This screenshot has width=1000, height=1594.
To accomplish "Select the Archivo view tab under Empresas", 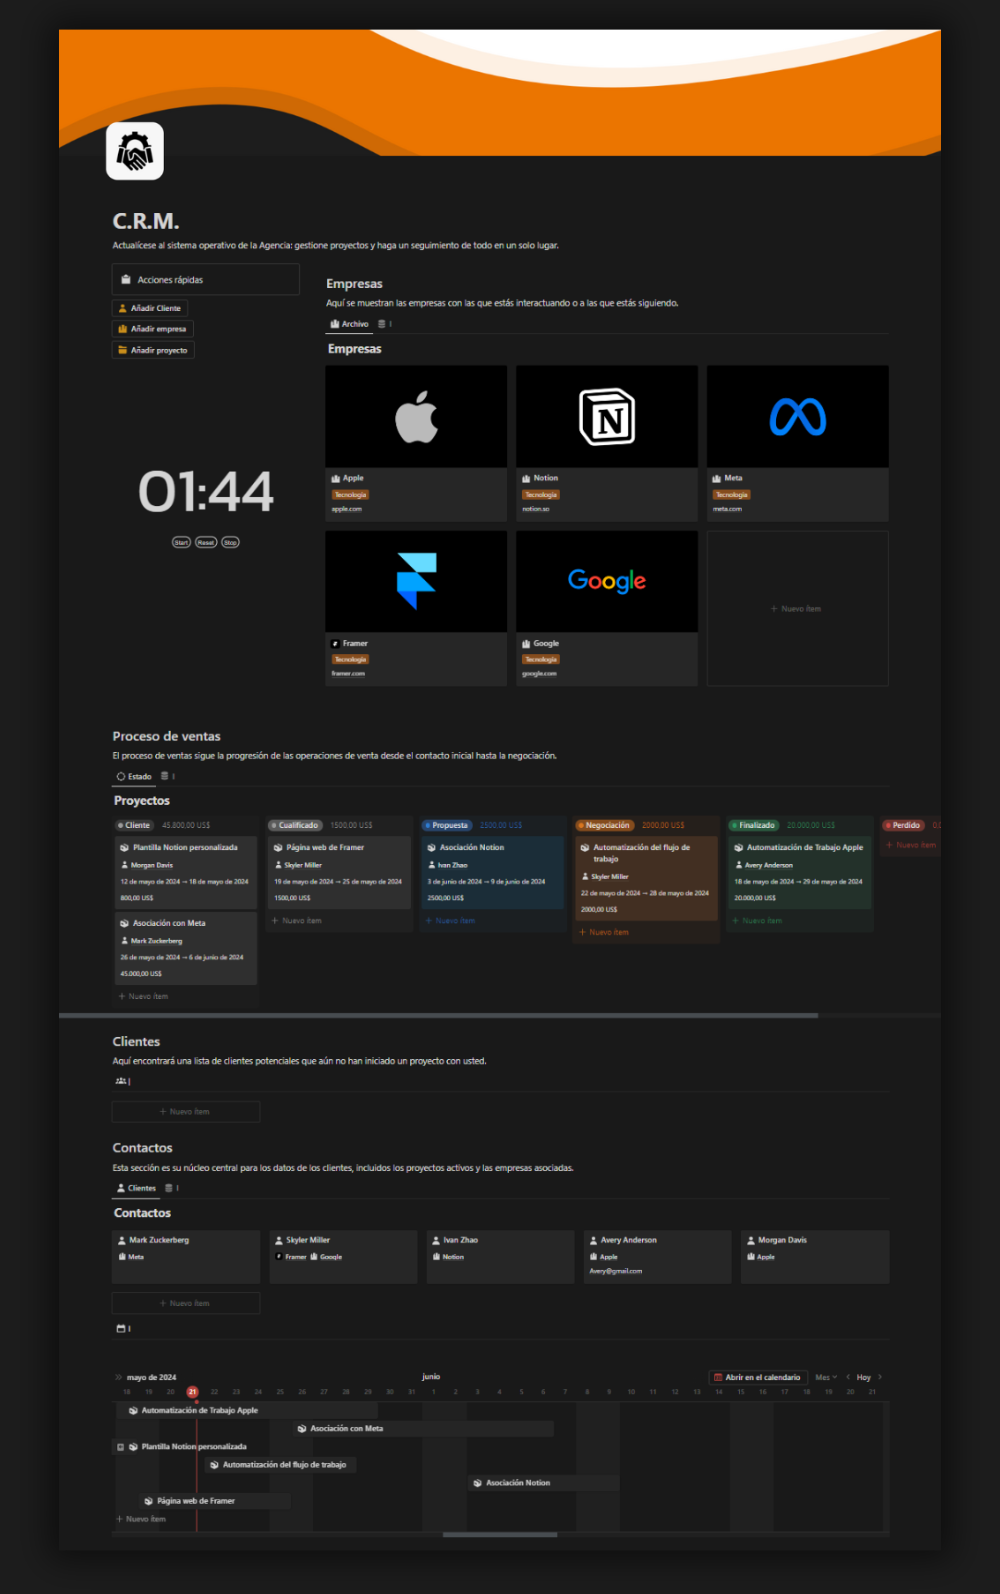I will [350, 324].
